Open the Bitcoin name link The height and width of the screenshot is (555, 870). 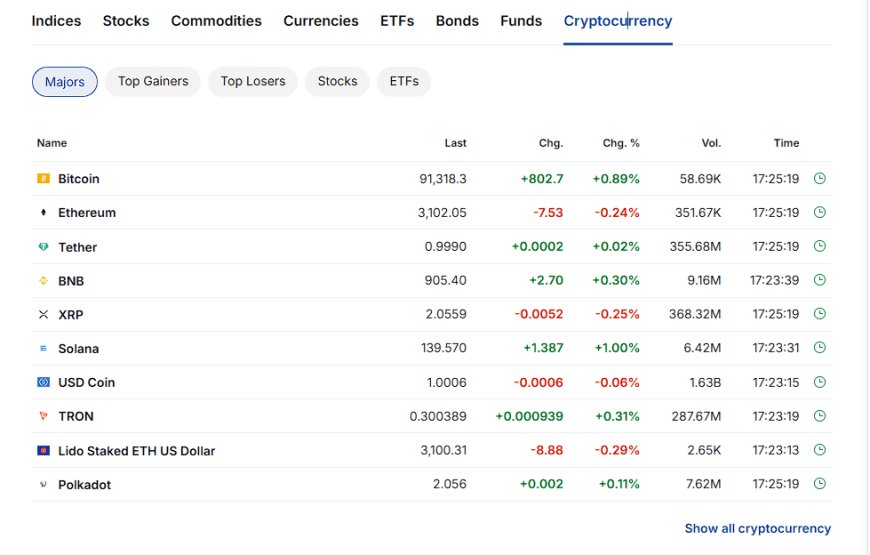pos(79,179)
